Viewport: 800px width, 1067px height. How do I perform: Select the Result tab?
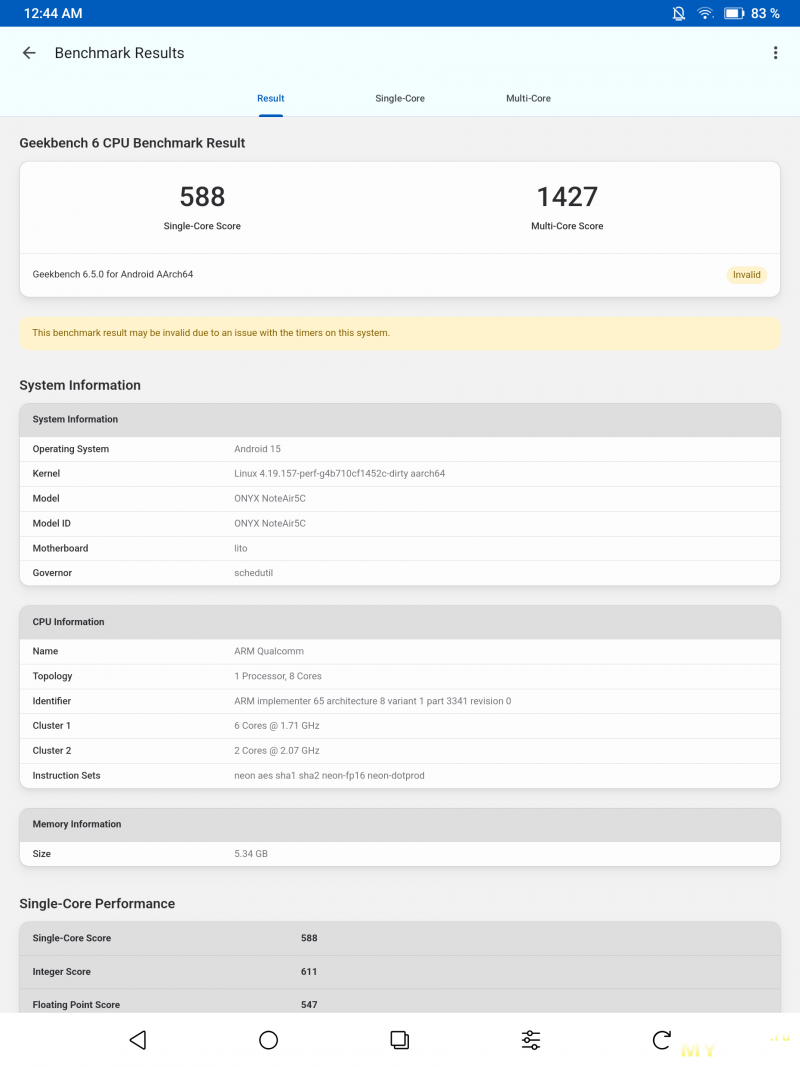(x=270, y=98)
